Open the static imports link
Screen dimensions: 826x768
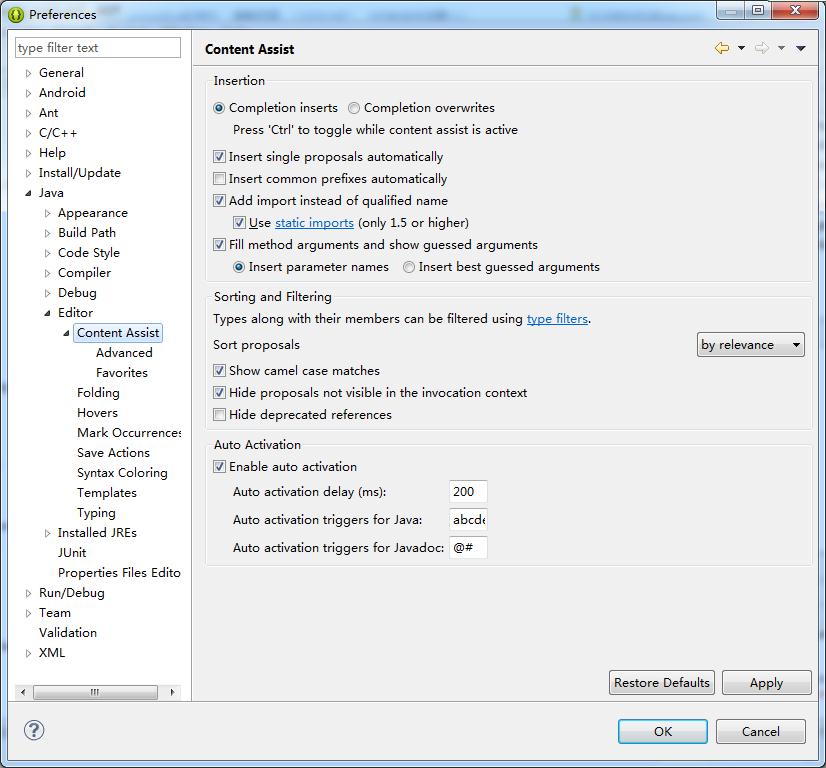pos(314,223)
